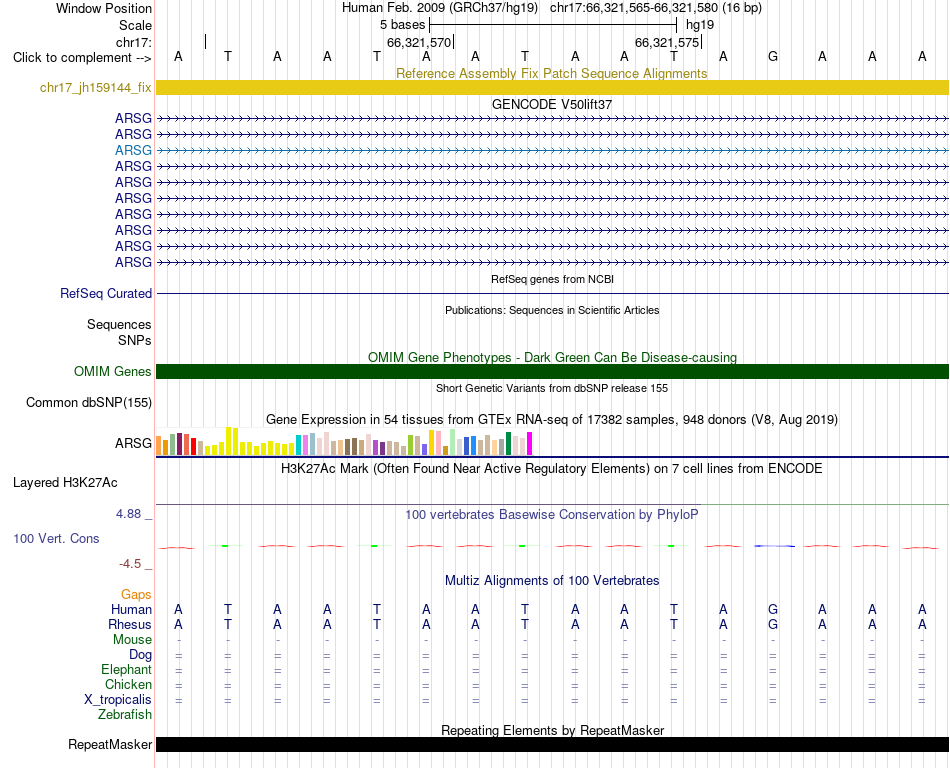Click the 4.88 PhyloP upper scale value

pos(128,514)
